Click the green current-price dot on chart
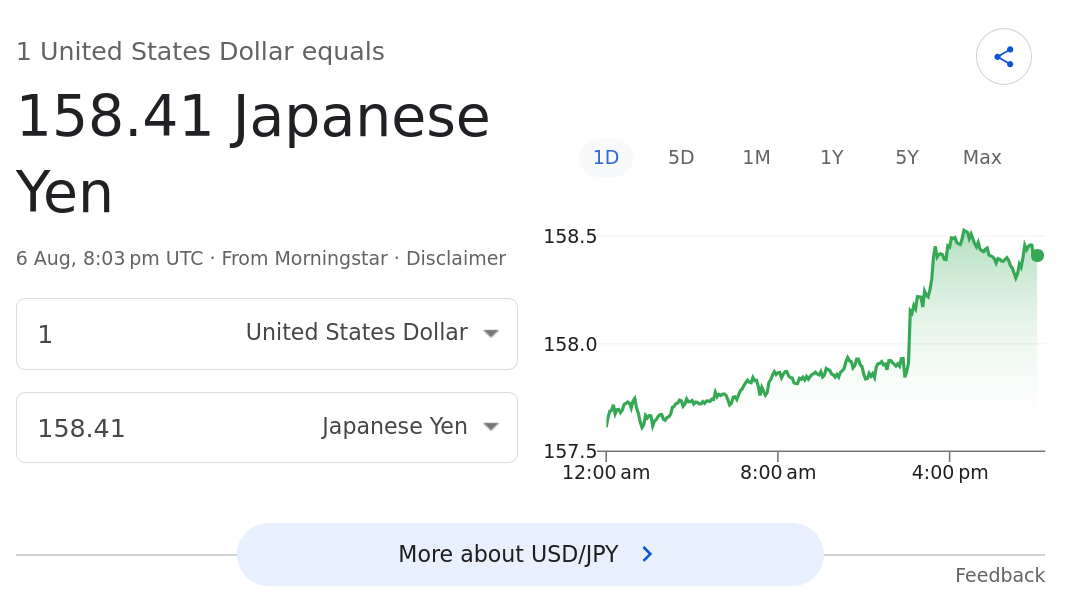This screenshot has width=1070, height=601. click(x=1037, y=256)
